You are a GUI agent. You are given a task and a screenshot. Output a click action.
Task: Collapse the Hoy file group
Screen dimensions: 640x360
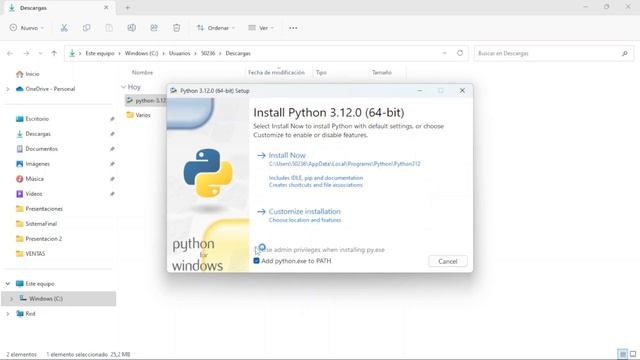coord(123,87)
